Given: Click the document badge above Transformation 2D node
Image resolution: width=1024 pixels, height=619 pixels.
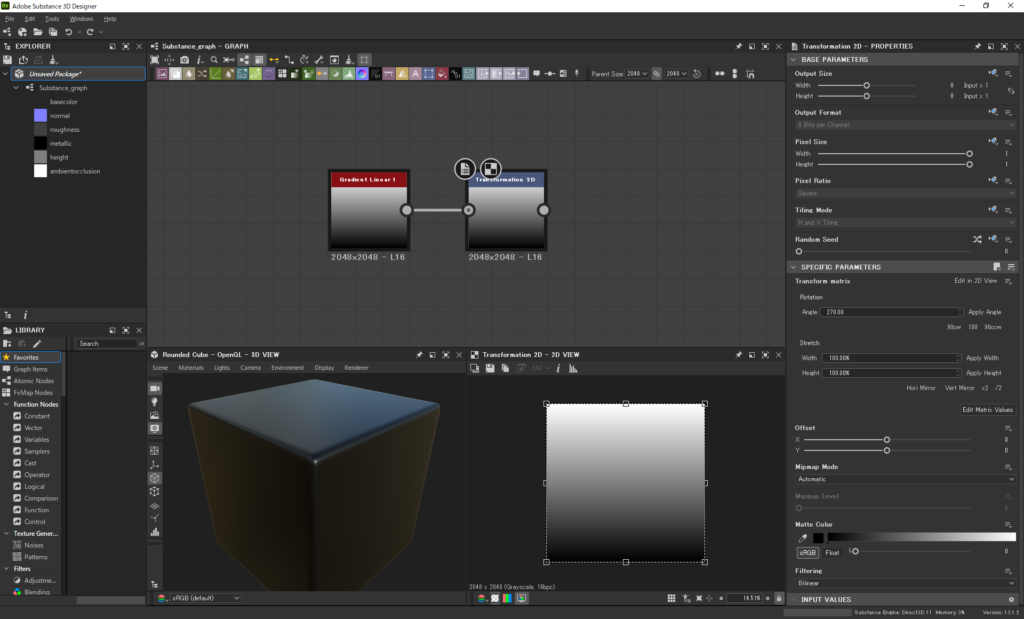Looking at the screenshot, I should tap(465, 169).
